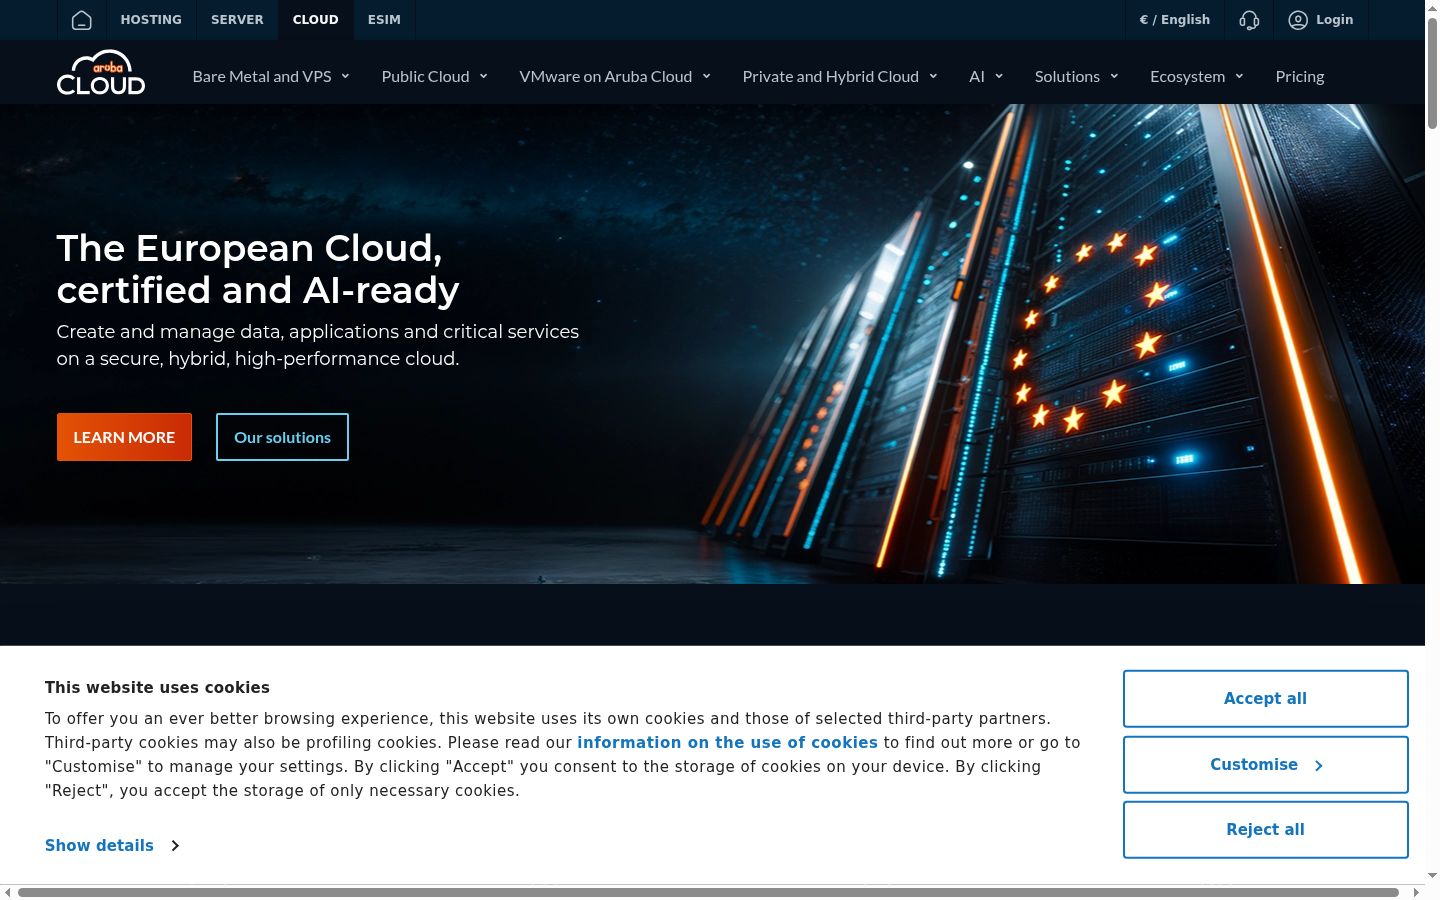The width and height of the screenshot is (1440, 900).
Task: Expand Private and Hybrid Cloud menu
Action: point(840,76)
